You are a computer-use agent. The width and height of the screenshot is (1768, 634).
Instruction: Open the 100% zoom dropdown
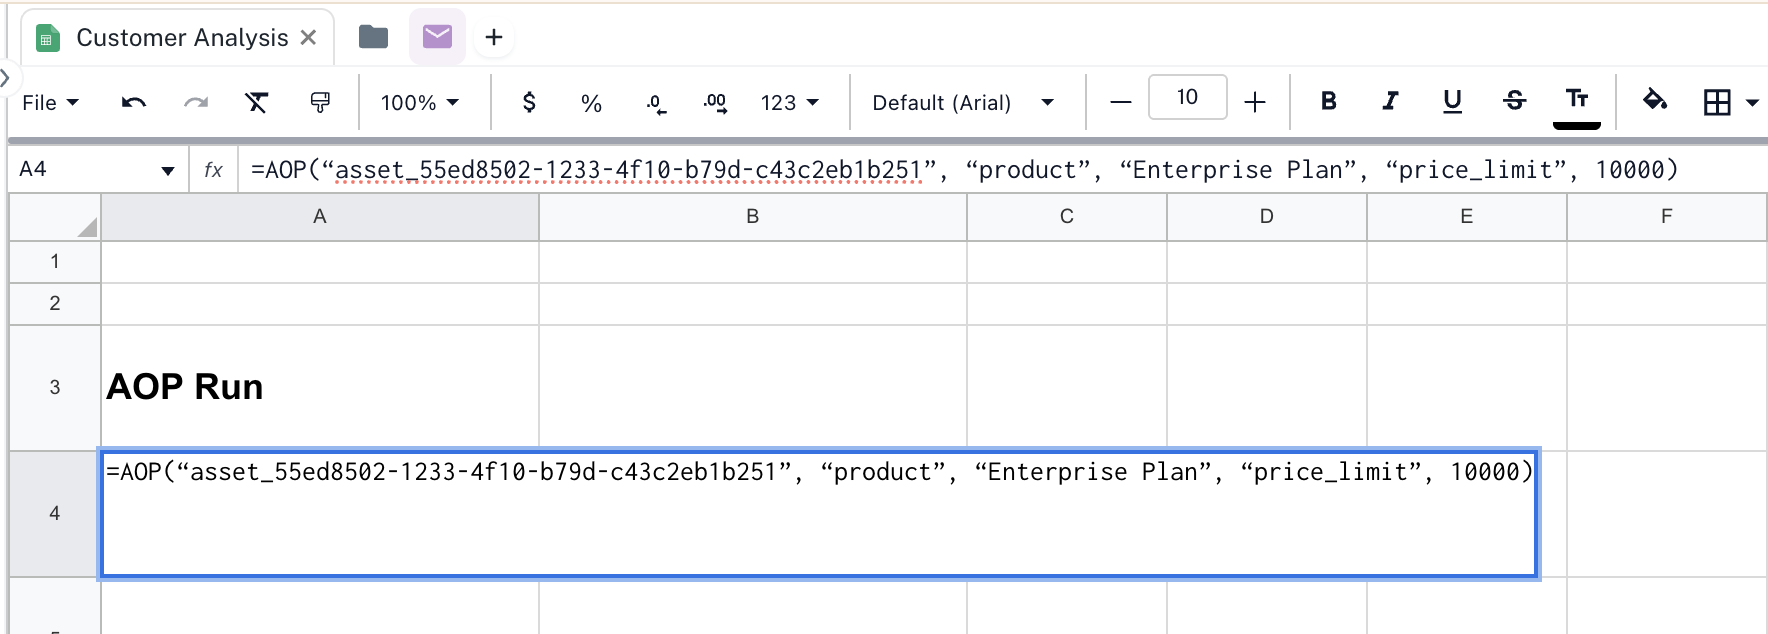420,102
